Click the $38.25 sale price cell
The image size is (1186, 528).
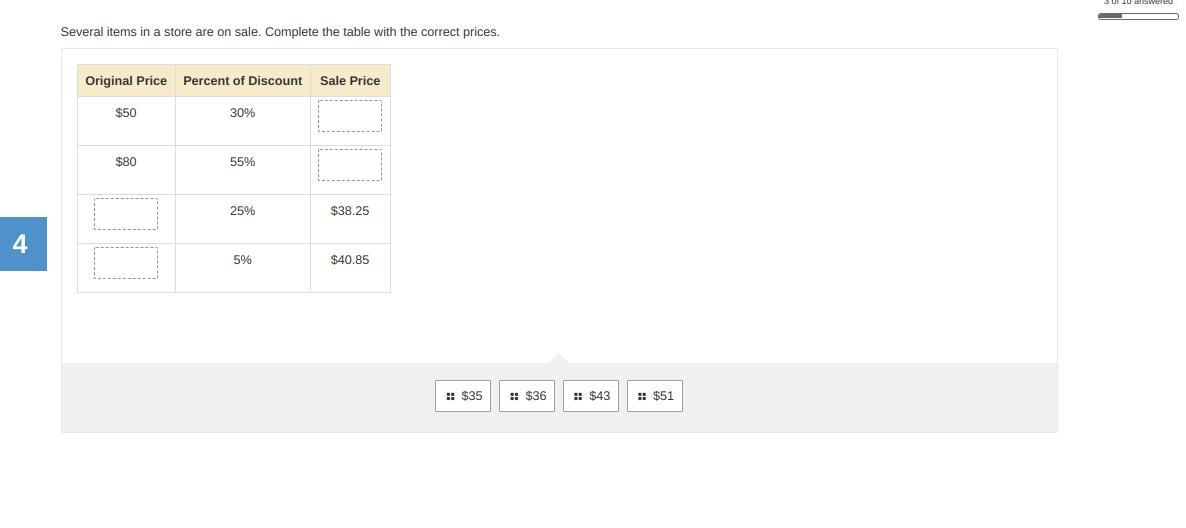[x=350, y=211]
